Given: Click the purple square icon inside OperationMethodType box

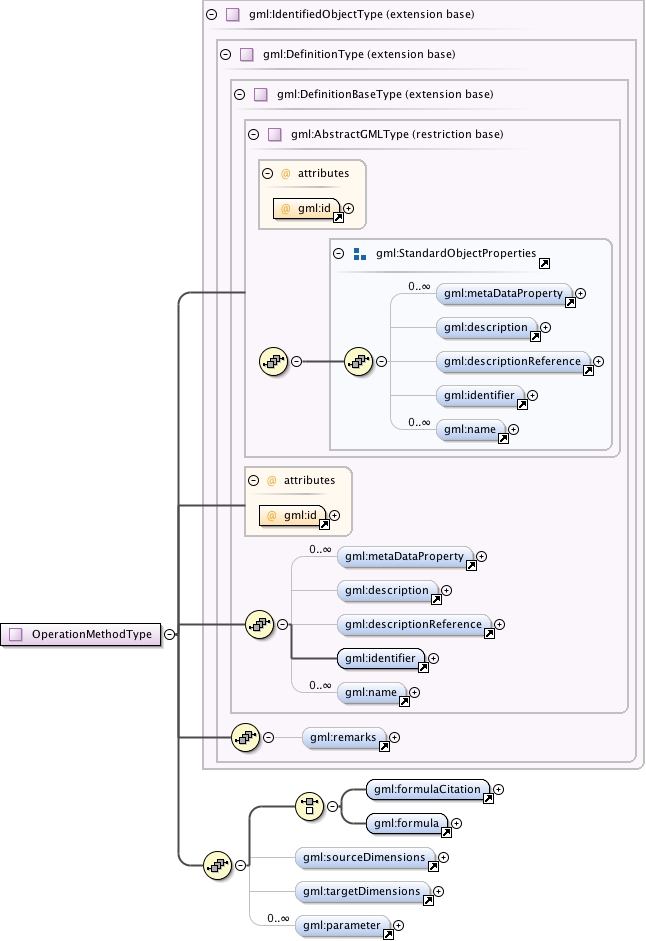Looking at the screenshot, I should 16,634.
